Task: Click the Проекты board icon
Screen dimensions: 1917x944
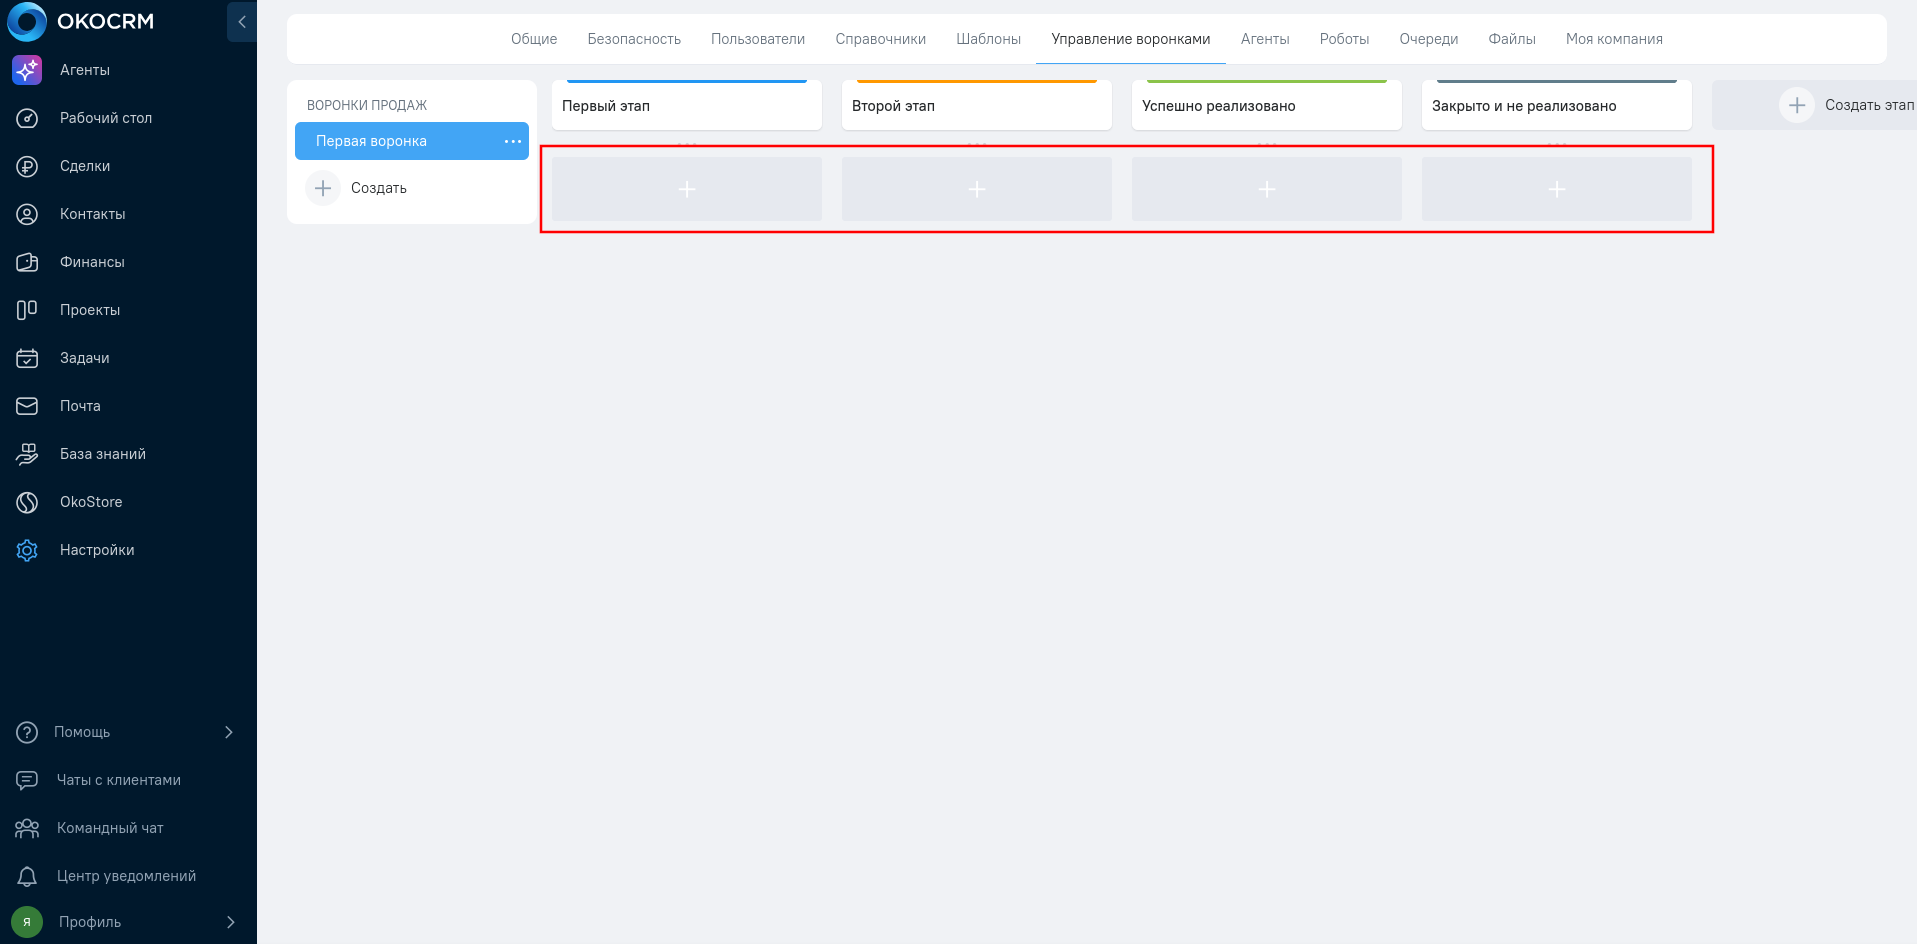Action: [x=27, y=310]
